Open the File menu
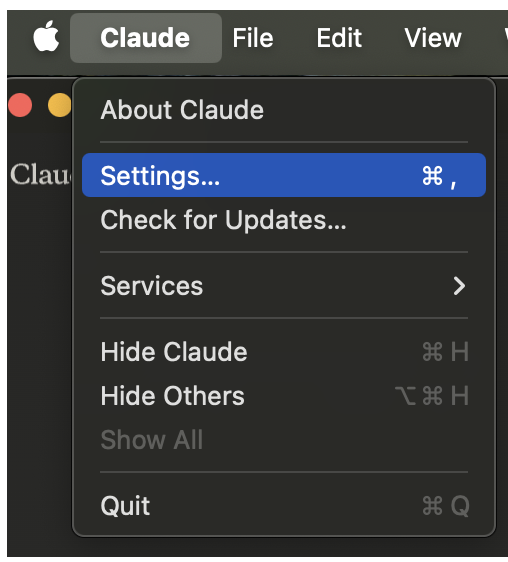Image resolution: width=508 pixels, height=562 pixels. (x=253, y=38)
